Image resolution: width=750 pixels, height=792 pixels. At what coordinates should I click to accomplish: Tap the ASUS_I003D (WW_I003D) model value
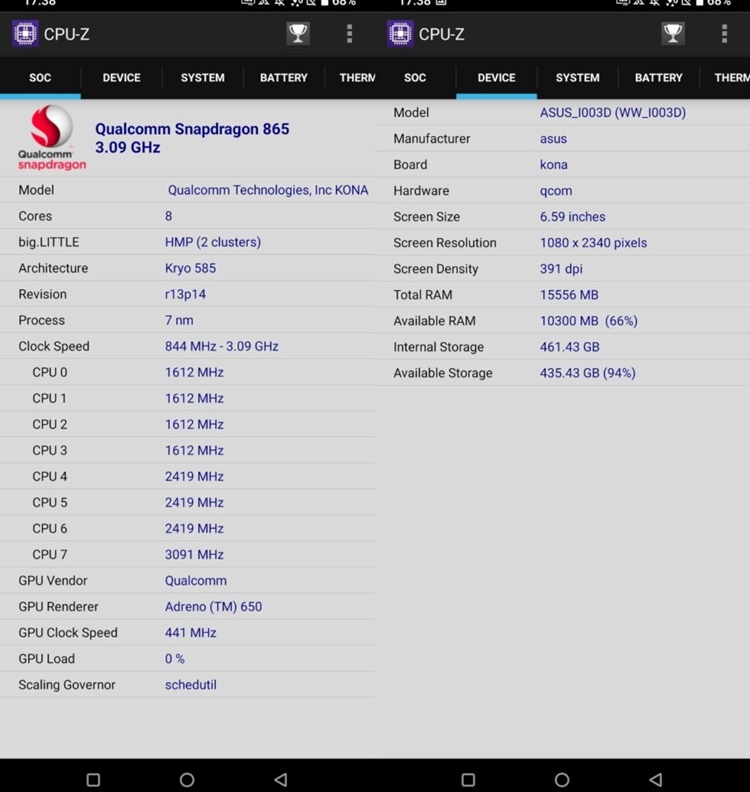[613, 113]
